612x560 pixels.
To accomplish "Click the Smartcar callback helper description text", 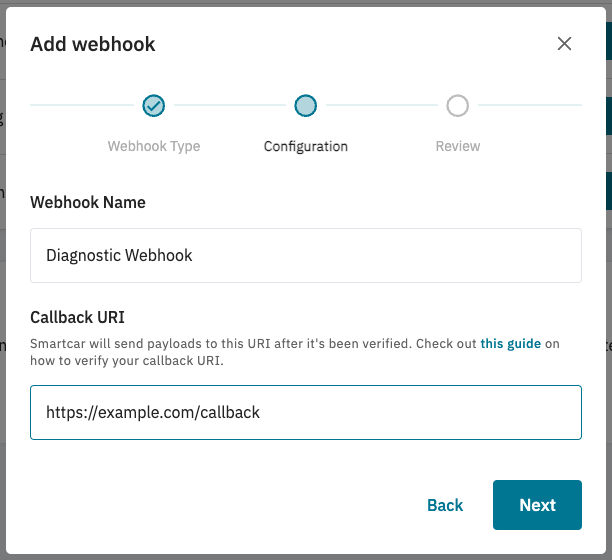I will coord(295,352).
